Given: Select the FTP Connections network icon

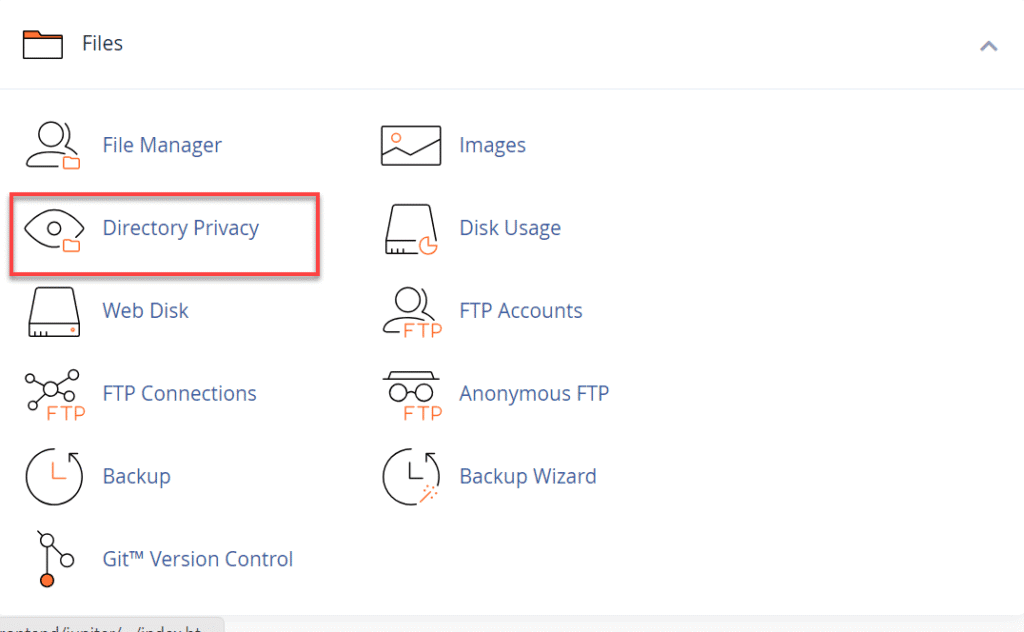Looking at the screenshot, I should (x=53, y=395).
